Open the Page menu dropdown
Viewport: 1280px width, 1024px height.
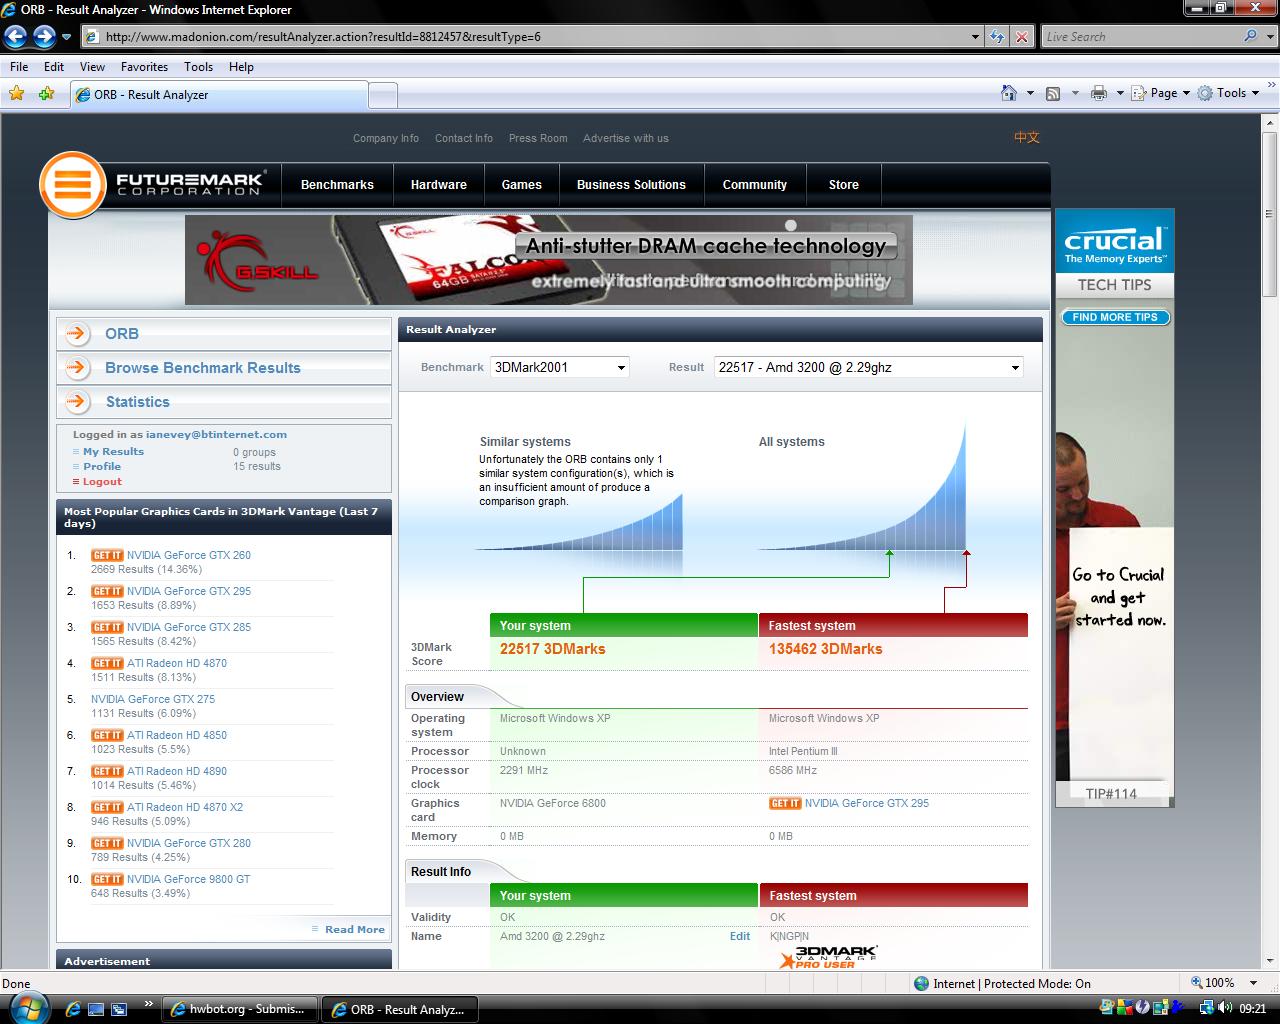coord(1160,93)
